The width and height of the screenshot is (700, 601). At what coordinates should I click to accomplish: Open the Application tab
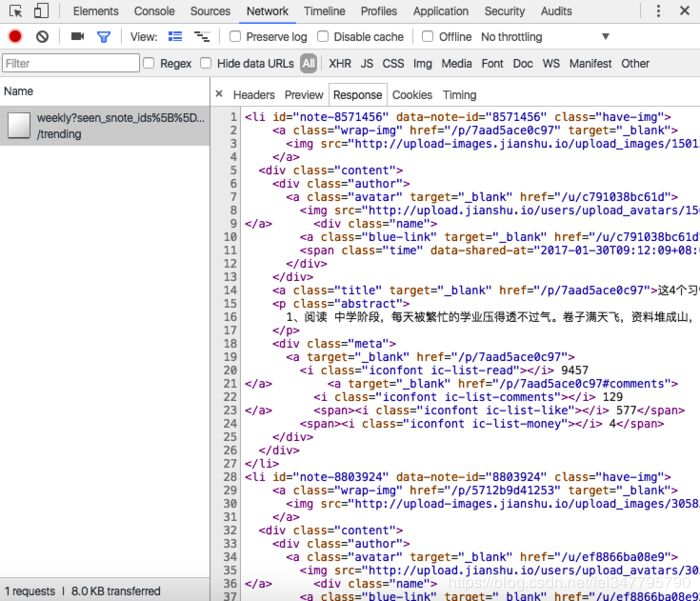441,11
